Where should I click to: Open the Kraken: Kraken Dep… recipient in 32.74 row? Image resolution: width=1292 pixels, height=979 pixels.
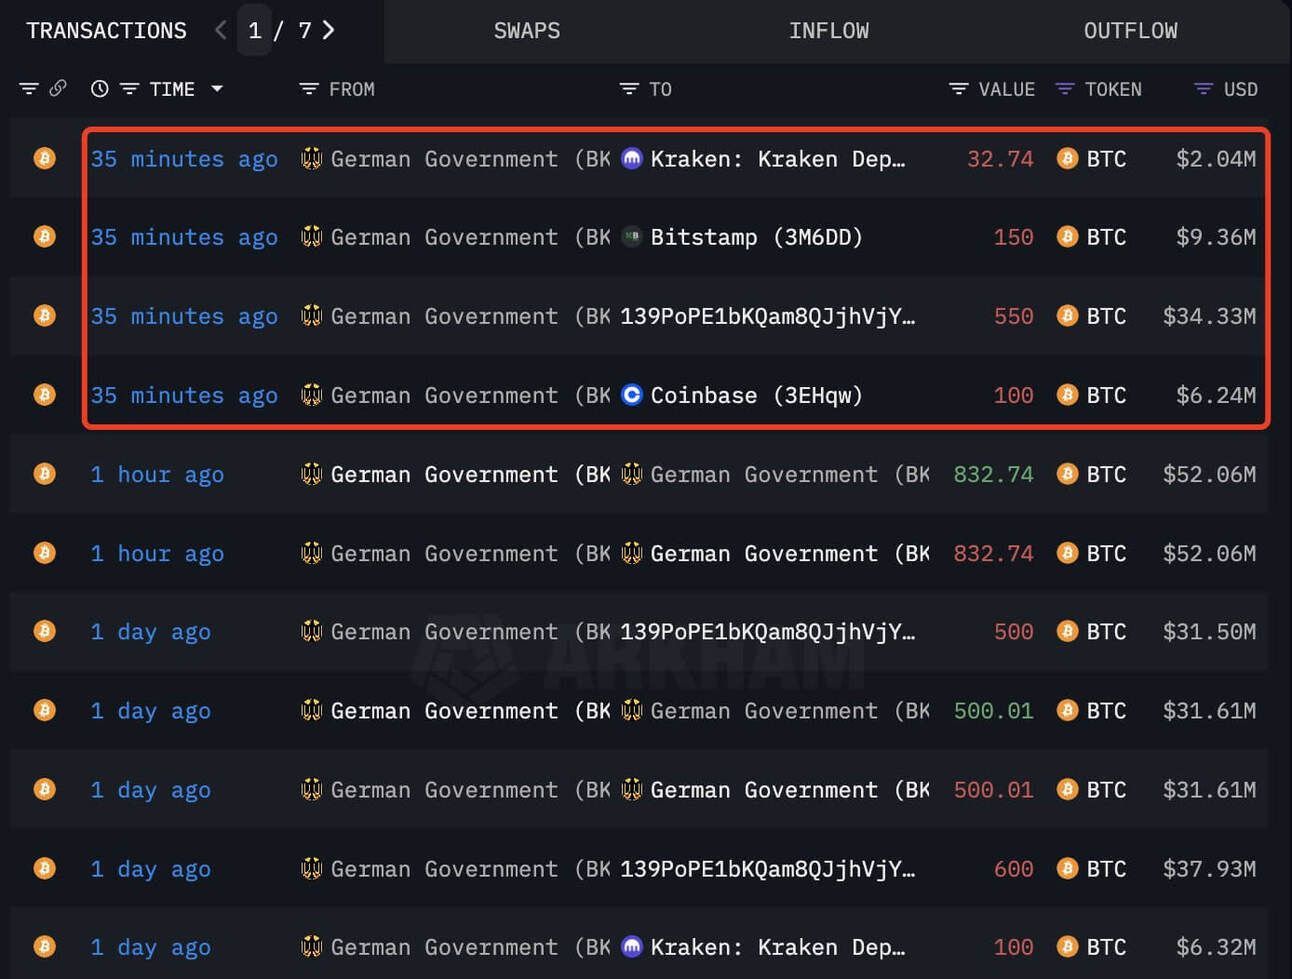778,158
